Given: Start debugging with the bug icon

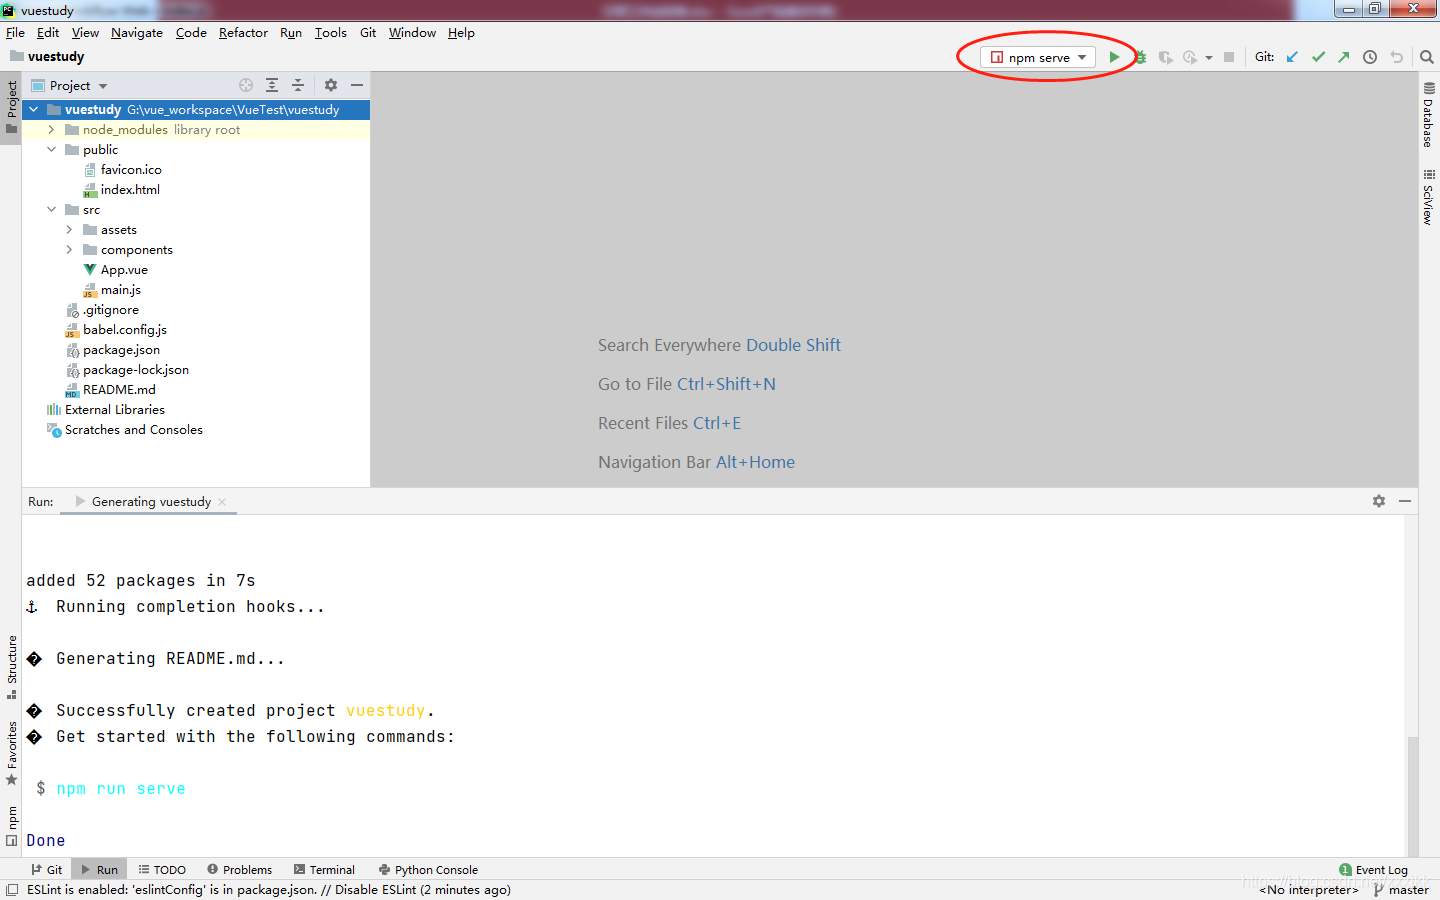Looking at the screenshot, I should (x=1140, y=57).
